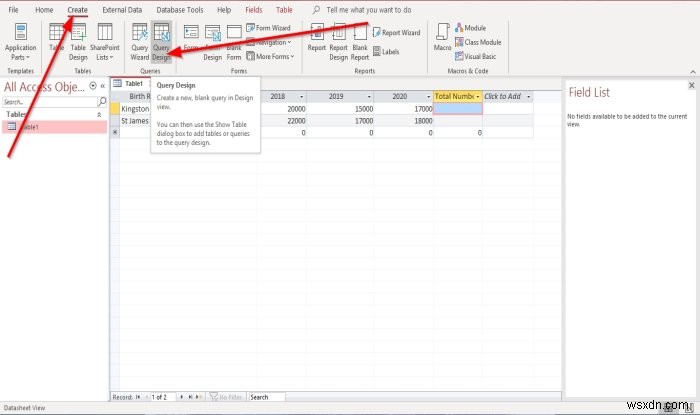Open the 2019 column dropdown
Image resolution: width=700 pixels, height=415 pixels.
369,96
